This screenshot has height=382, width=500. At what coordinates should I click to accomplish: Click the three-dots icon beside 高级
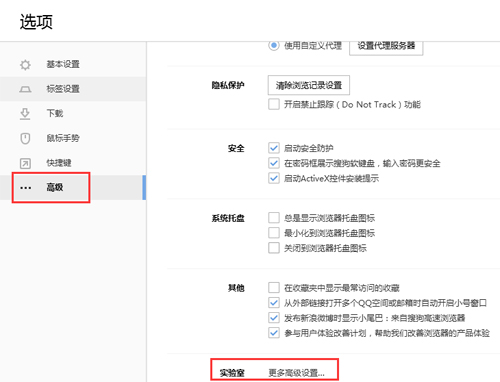(26, 188)
